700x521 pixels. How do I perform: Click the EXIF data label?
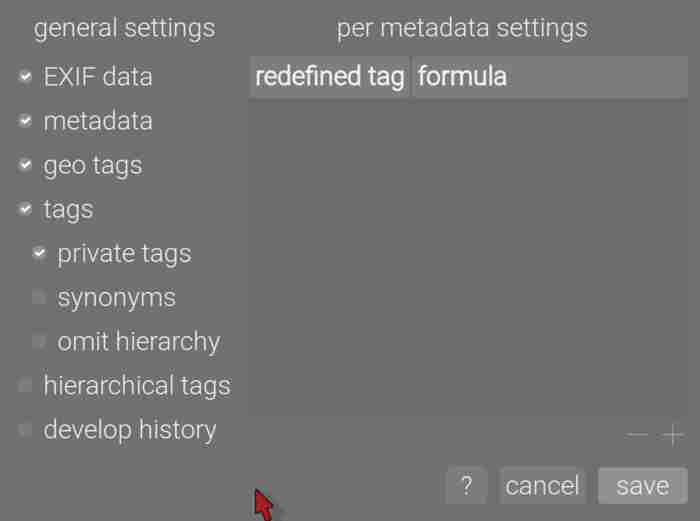[x=98, y=77]
